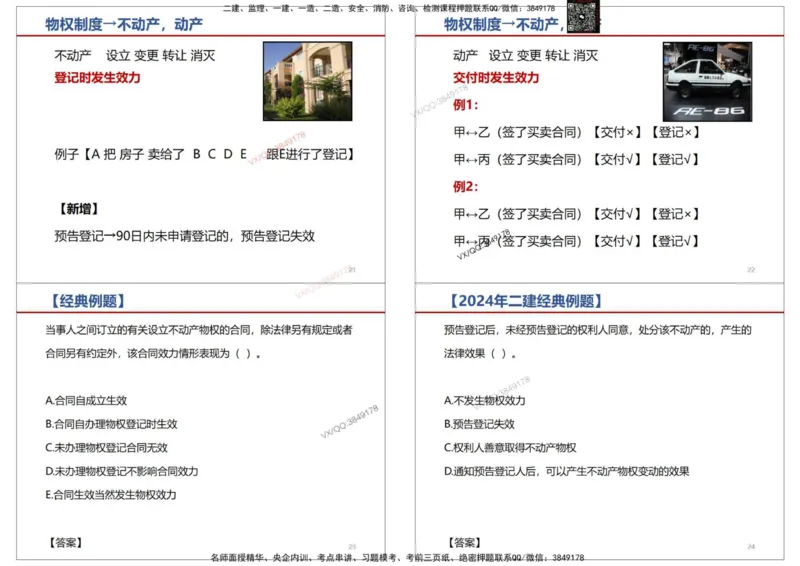This screenshot has width=800, height=566.
Task: Select option B.预告登记失效
Action: [480, 424]
